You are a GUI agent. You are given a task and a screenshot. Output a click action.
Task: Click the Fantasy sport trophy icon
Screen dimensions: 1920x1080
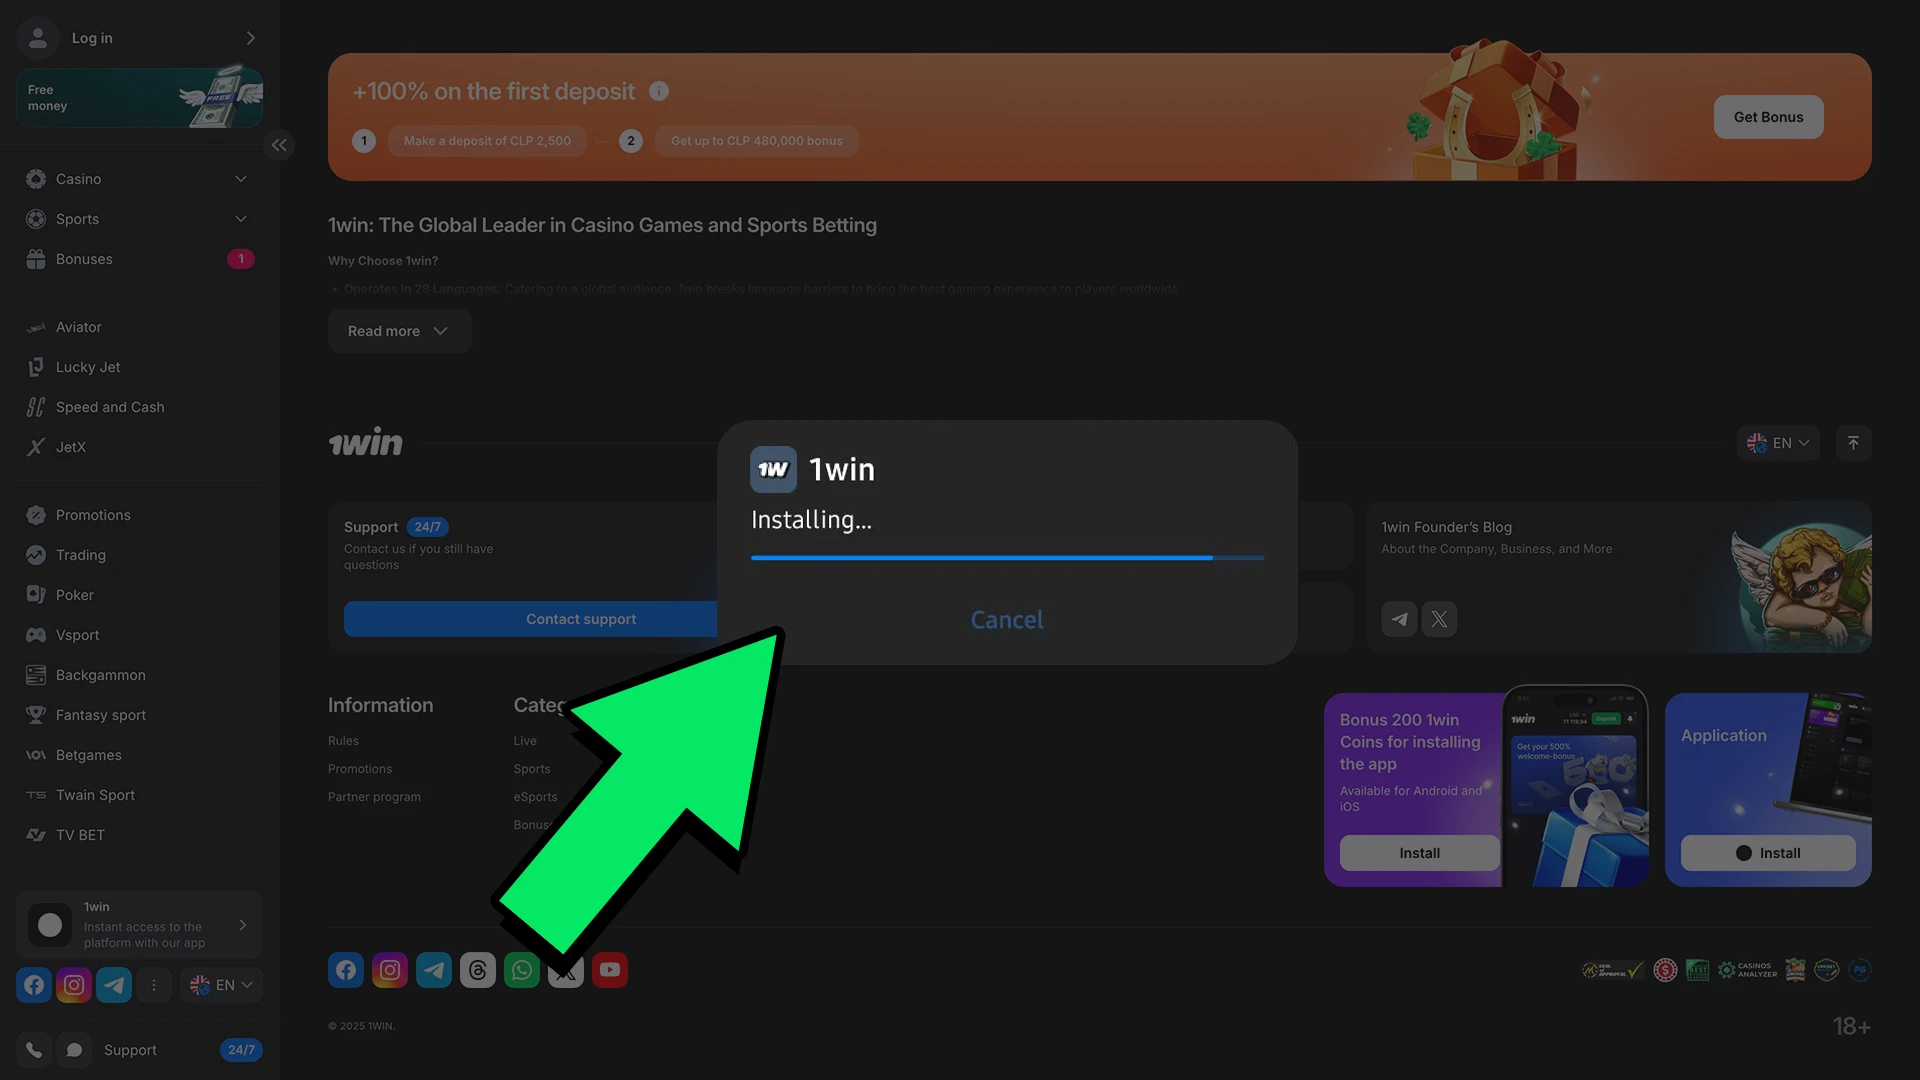click(x=36, y=715)
